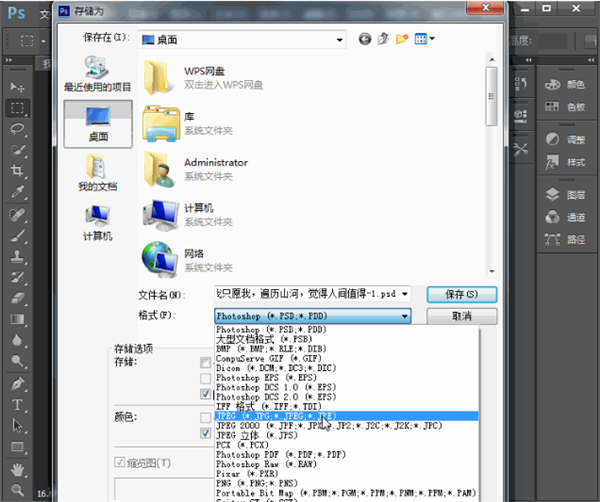
Task: Click the 取消 cancel button
Action: coord(462,316)
